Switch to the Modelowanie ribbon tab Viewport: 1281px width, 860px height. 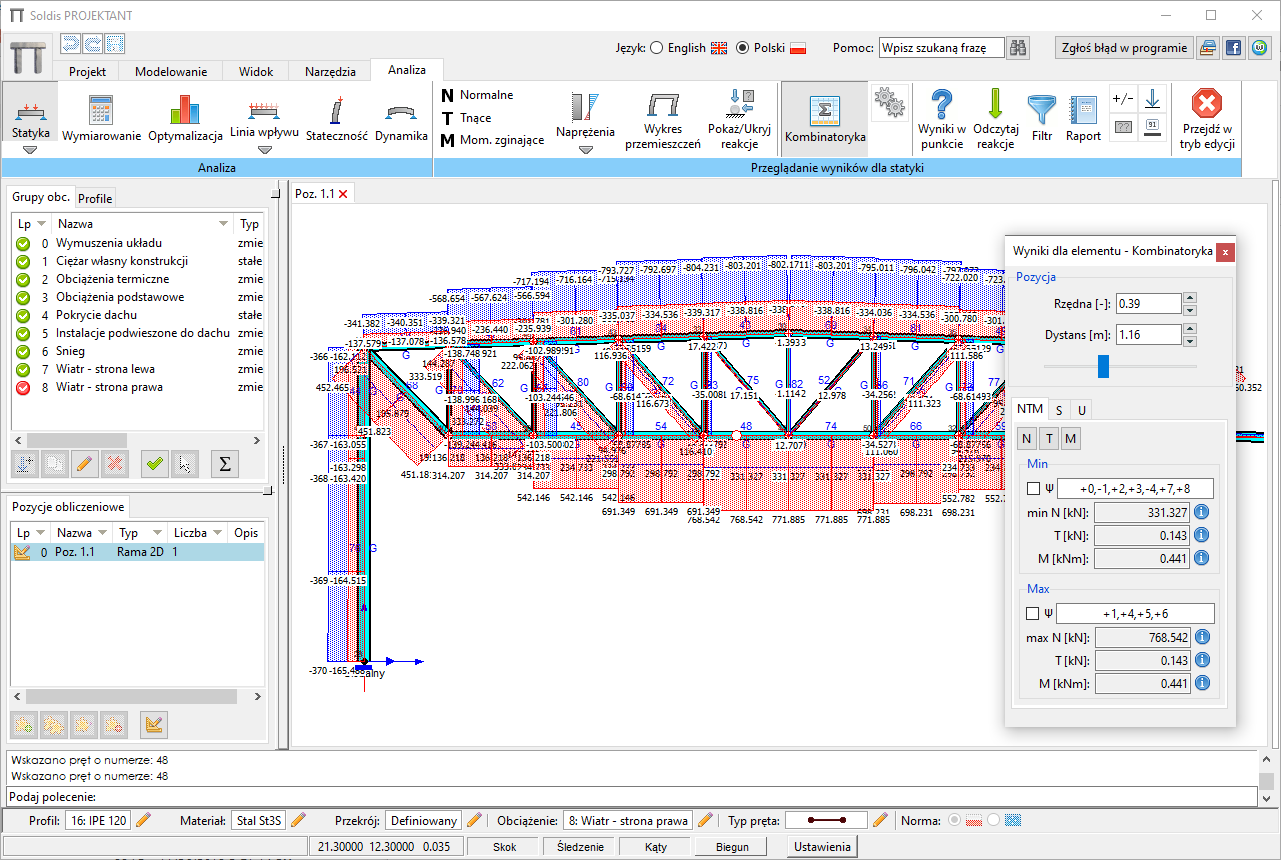point(171,72)
